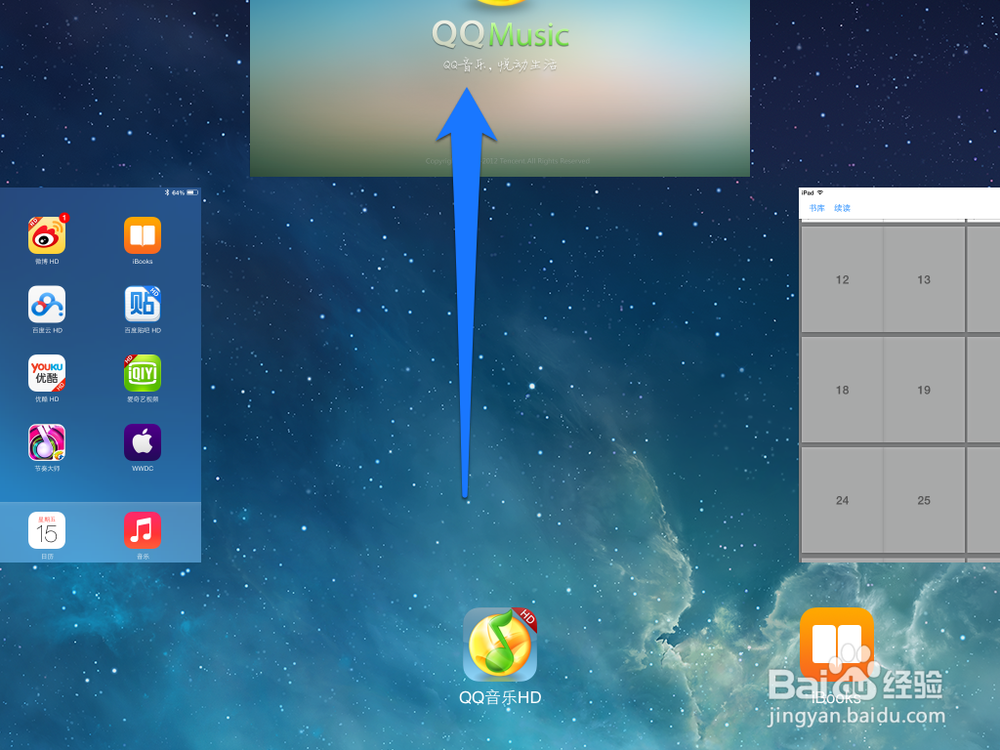Screen dimensions: 1000x750
Task: Select book slot 24 in iBooks card
Action: coord(842,500)
